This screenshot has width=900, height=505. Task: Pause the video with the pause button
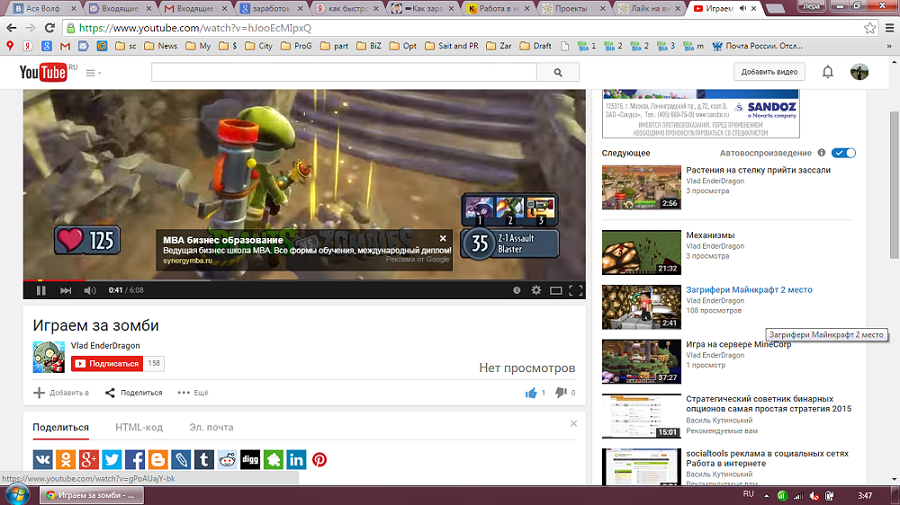click(x=41, y=290)
